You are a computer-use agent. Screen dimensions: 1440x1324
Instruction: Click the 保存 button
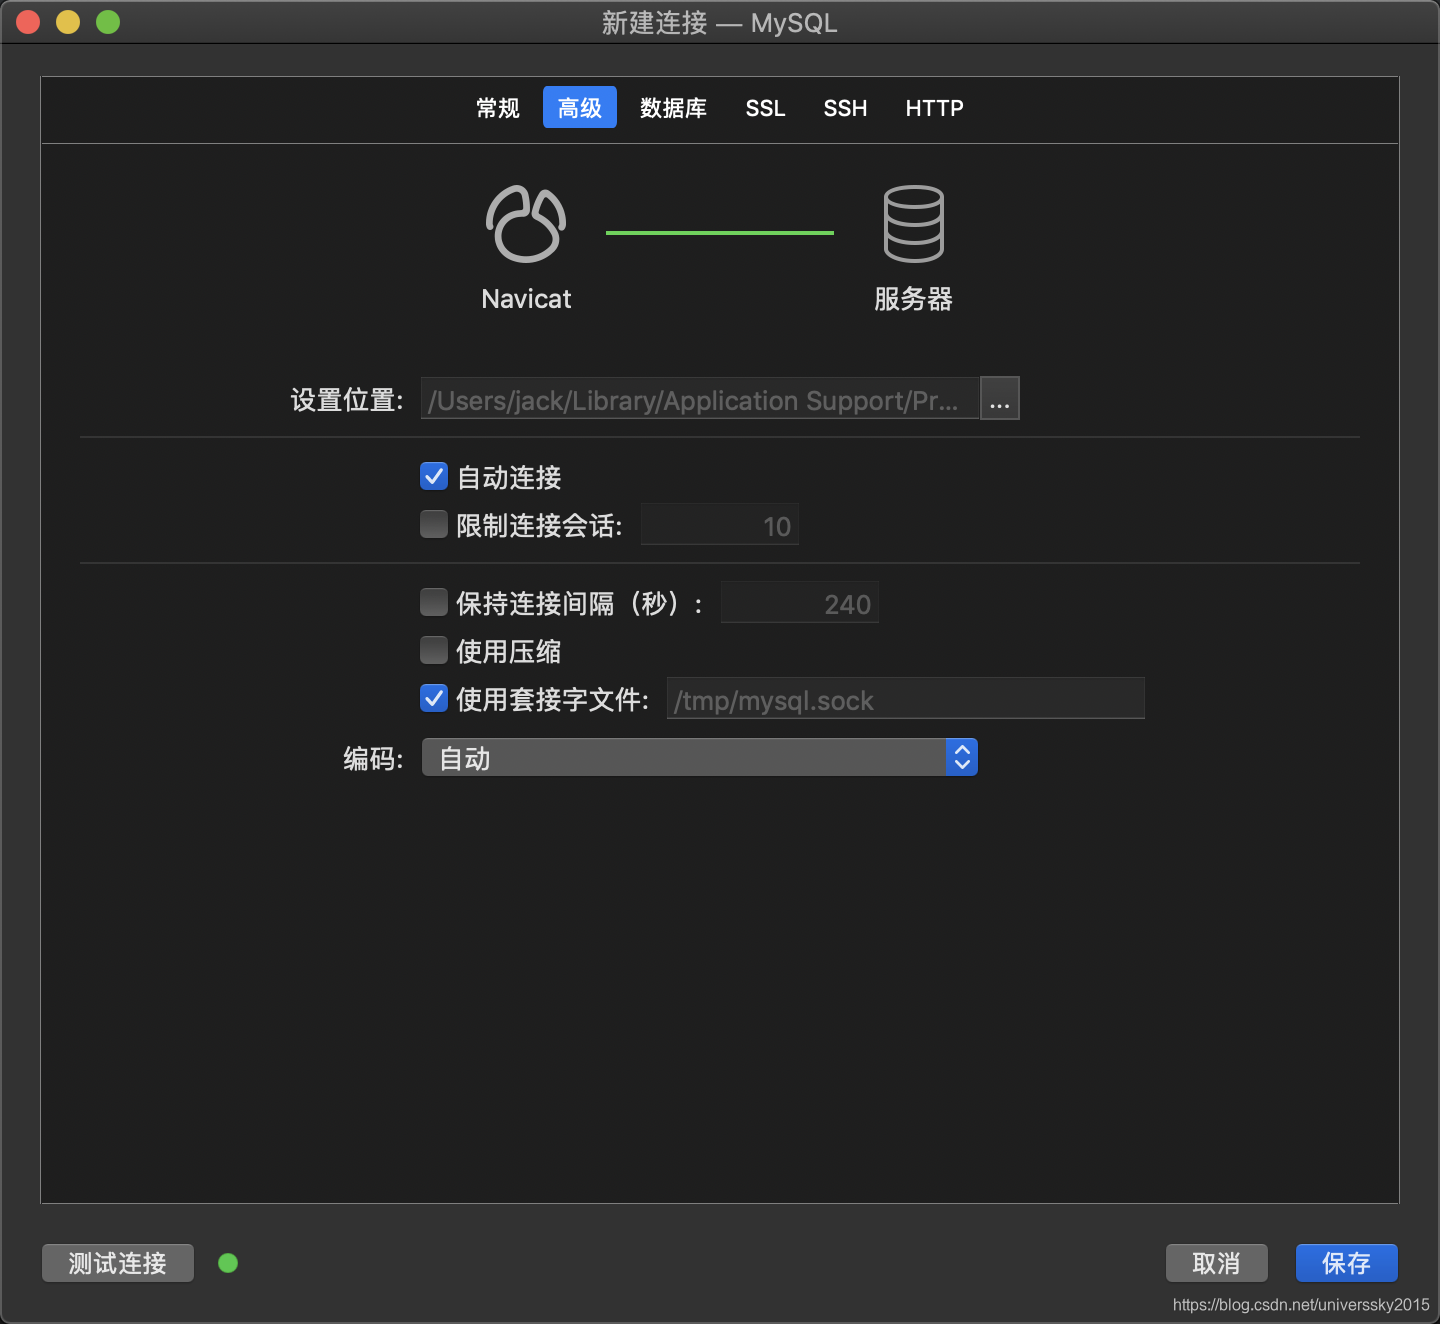pyautogui.click(x=1346, y=1263)
